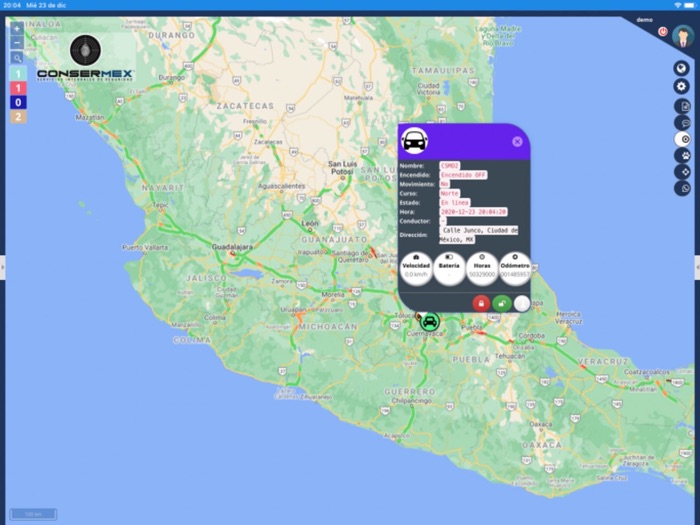Click the red lock command button

(x=481, y=304)
